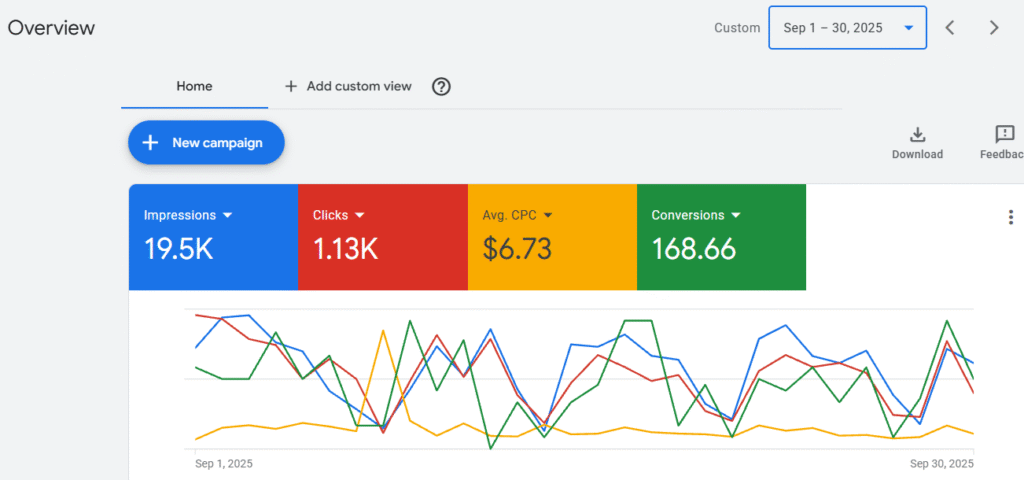Screen dimensions: 1024x480
Task: Click the Download icon
Action: coord(917,135)
